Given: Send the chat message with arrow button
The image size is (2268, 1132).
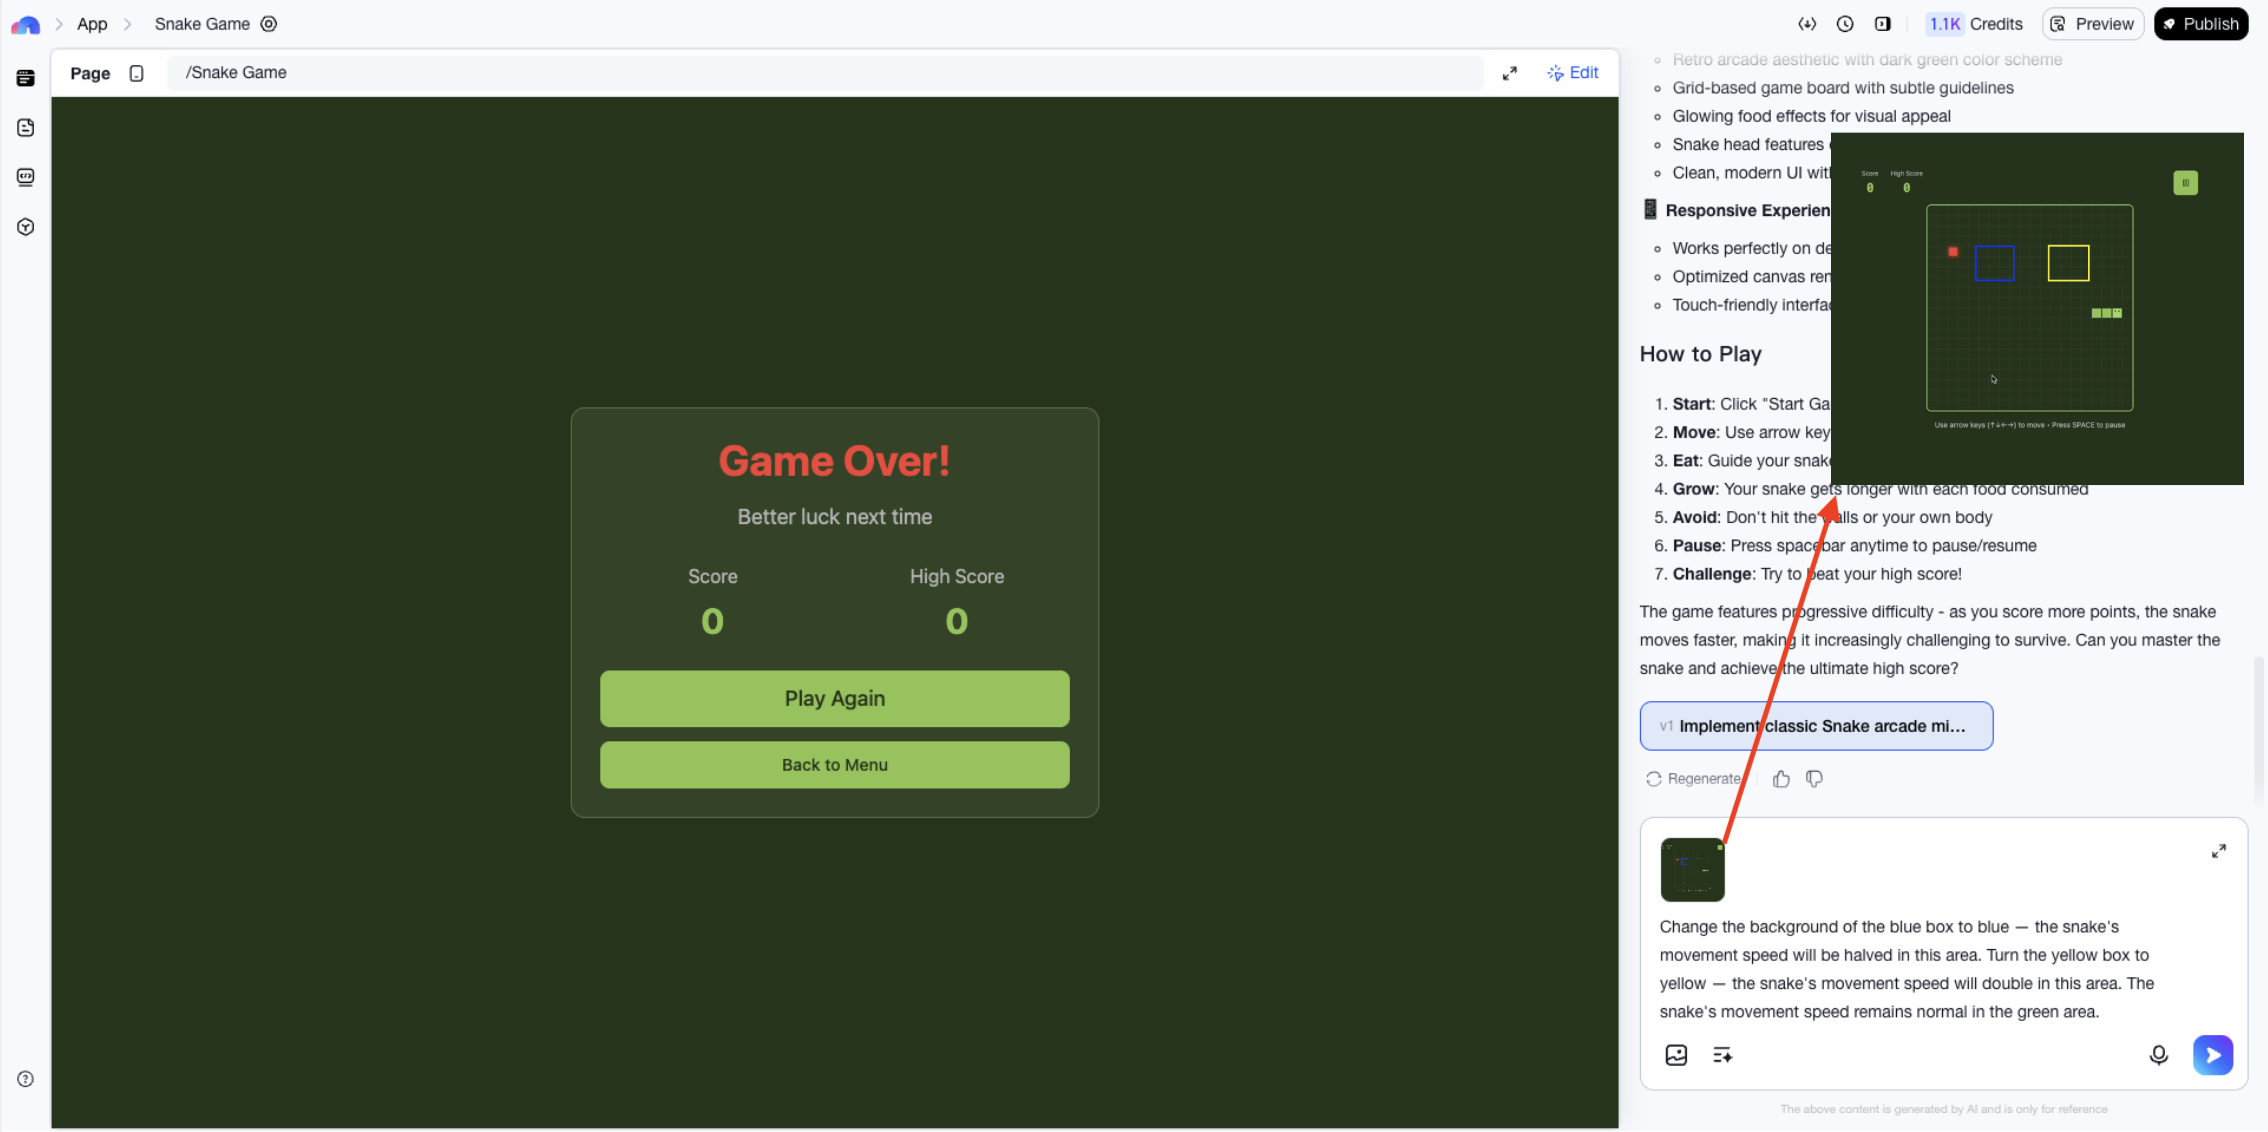Looking at the screenshot, I should [2212, 1055].
